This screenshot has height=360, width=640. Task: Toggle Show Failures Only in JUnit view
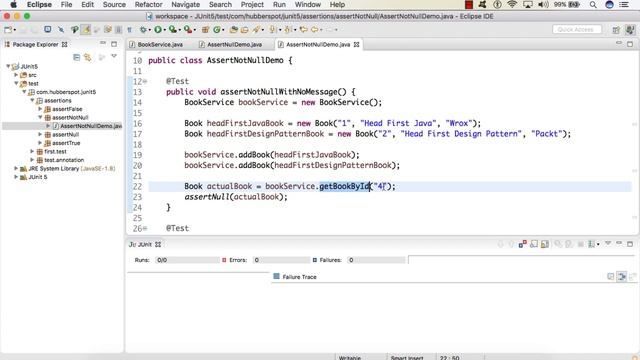(x=522, y=244)
